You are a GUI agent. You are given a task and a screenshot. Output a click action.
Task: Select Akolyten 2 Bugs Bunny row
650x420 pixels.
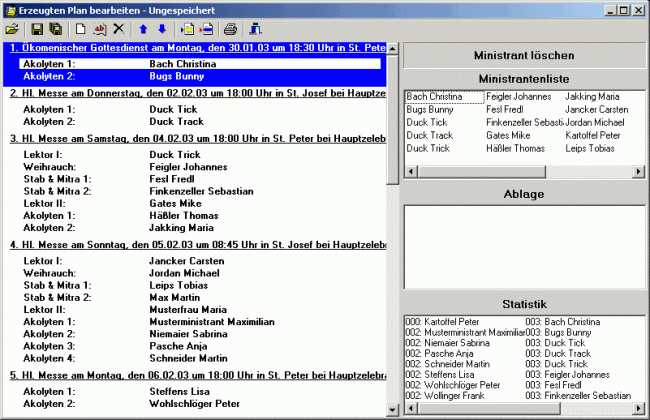[200, 76]
